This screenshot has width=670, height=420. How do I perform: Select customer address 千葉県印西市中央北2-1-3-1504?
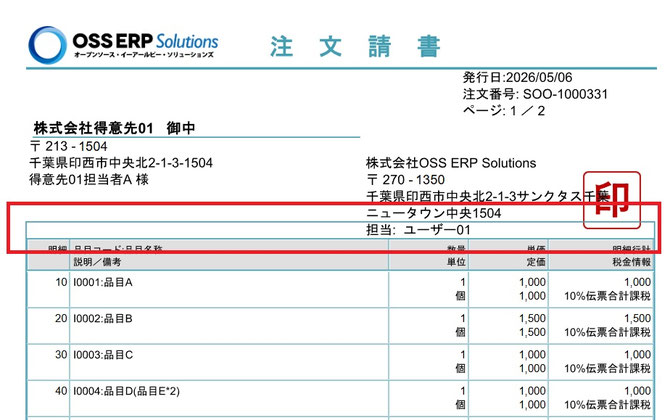click(x=121, y=163)
